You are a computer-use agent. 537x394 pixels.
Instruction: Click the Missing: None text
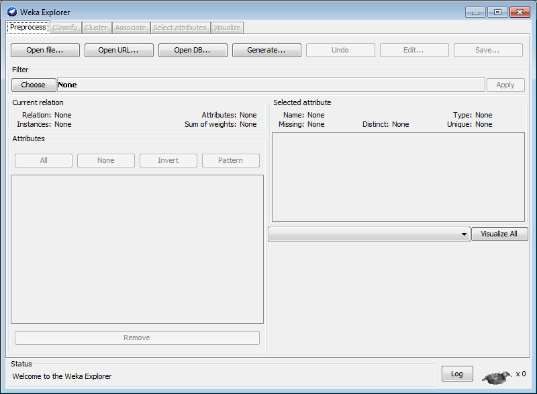click(x=301, y=124)
